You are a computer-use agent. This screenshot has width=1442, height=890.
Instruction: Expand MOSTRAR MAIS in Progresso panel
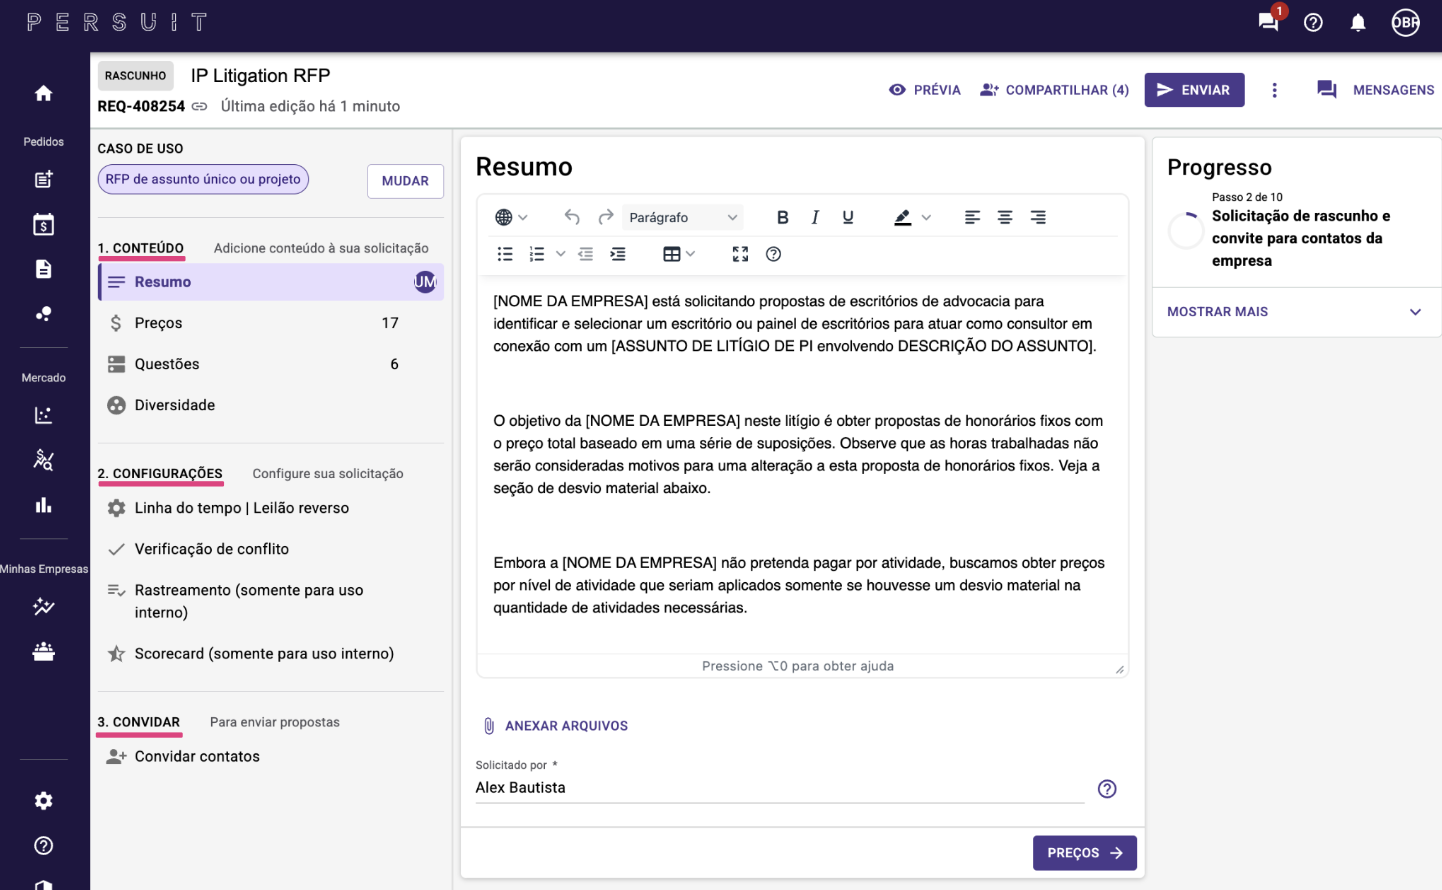click(1296, 312)
